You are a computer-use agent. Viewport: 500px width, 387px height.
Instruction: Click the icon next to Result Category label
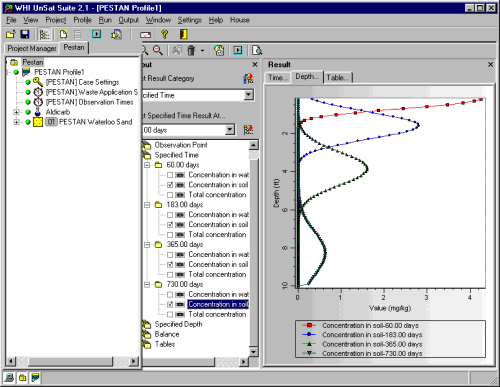coord(248,78)
